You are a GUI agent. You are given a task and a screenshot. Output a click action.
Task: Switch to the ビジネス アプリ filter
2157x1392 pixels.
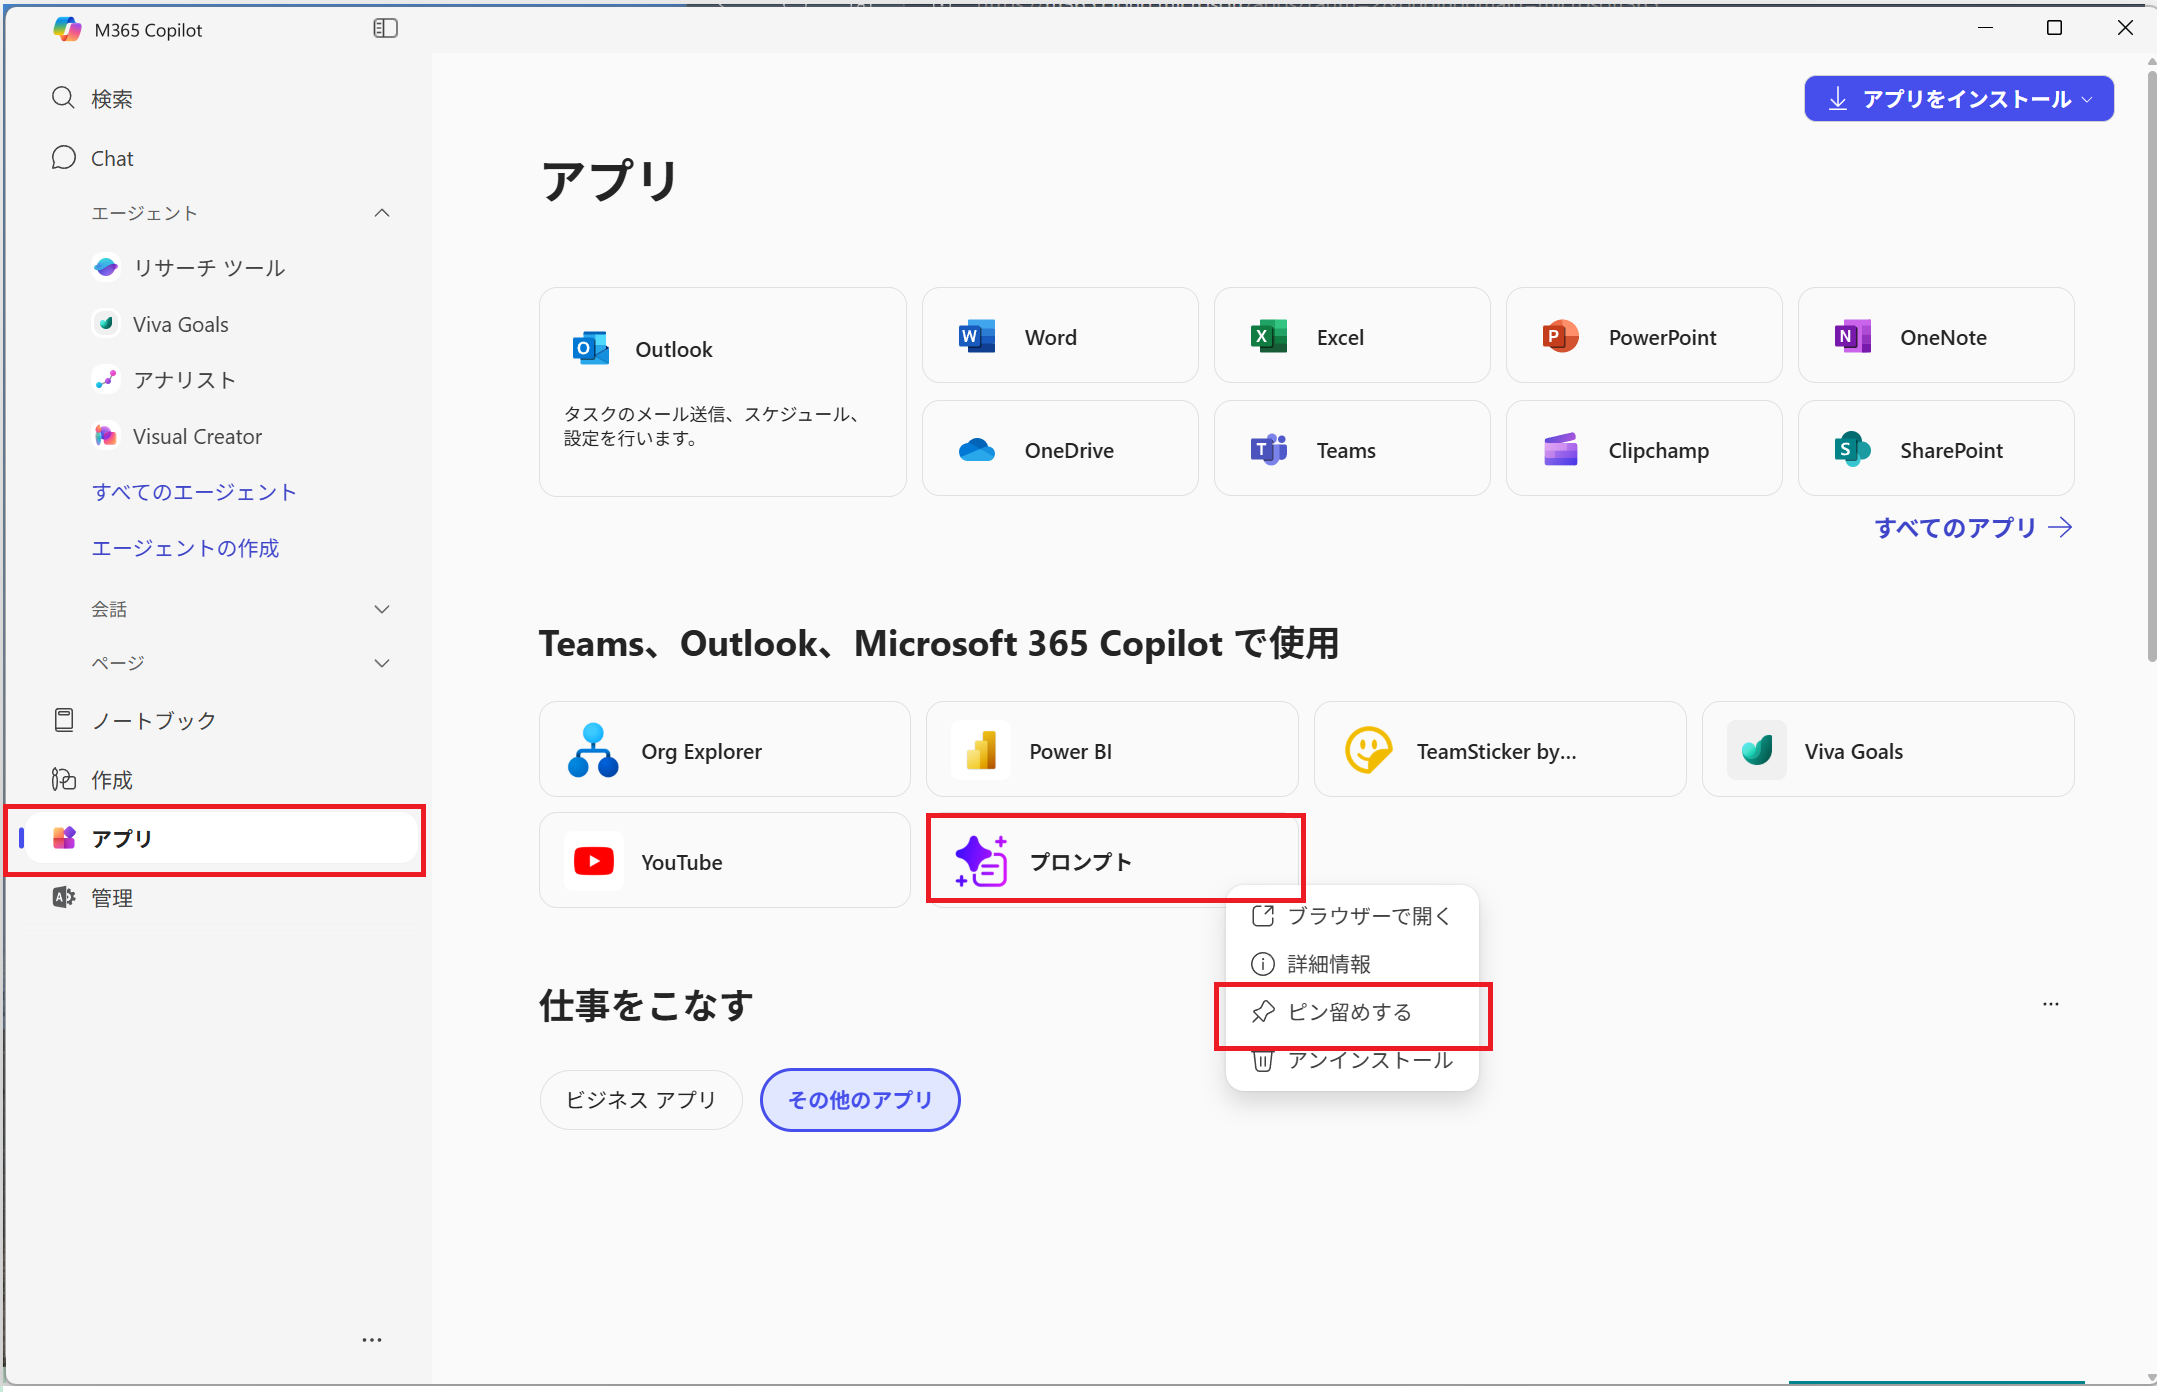click(x=640, y=1099)
